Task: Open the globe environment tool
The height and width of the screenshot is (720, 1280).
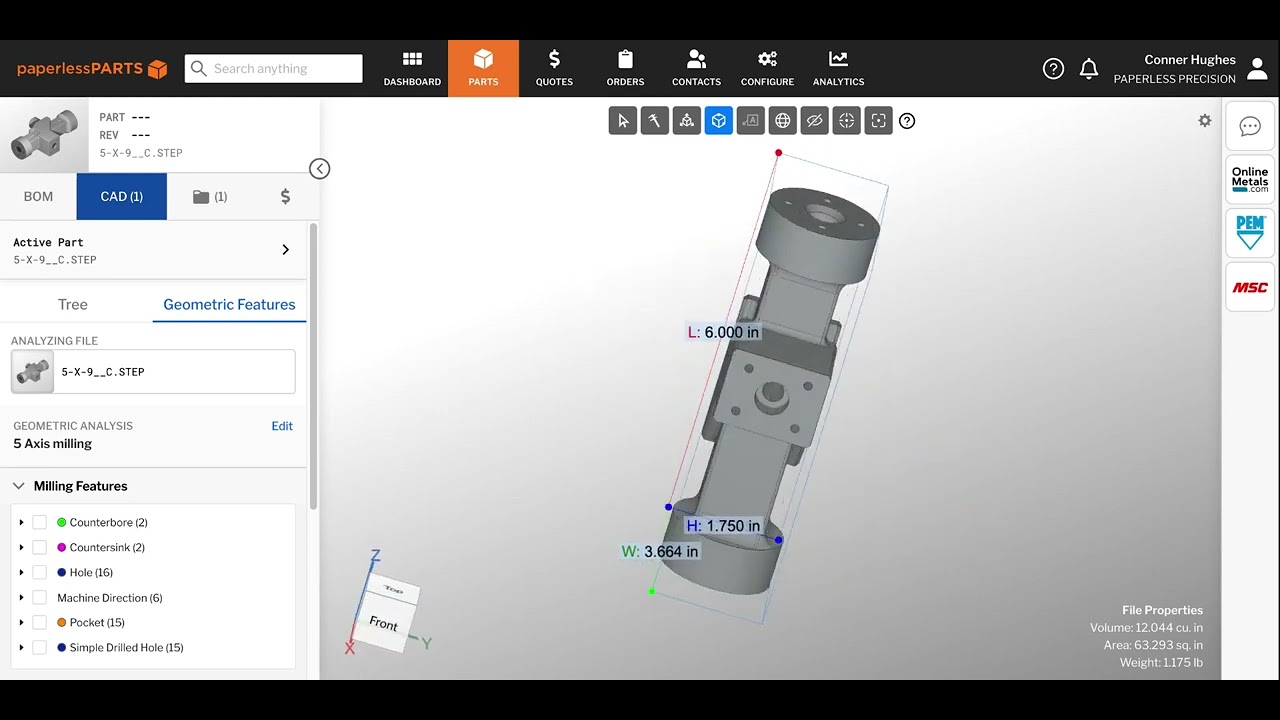Action: [x=782, y=120]
